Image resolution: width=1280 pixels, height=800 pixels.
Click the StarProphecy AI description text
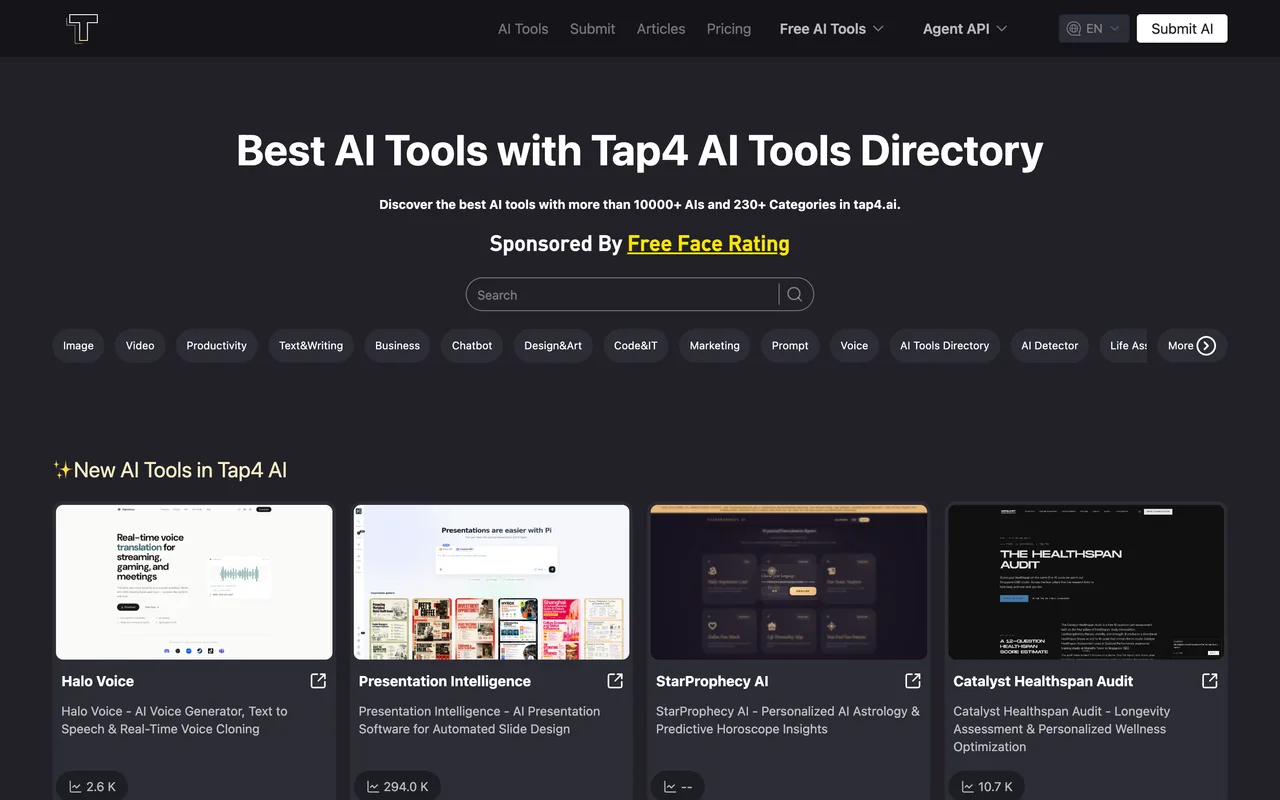pyautogui.click(x=788, y=720)
